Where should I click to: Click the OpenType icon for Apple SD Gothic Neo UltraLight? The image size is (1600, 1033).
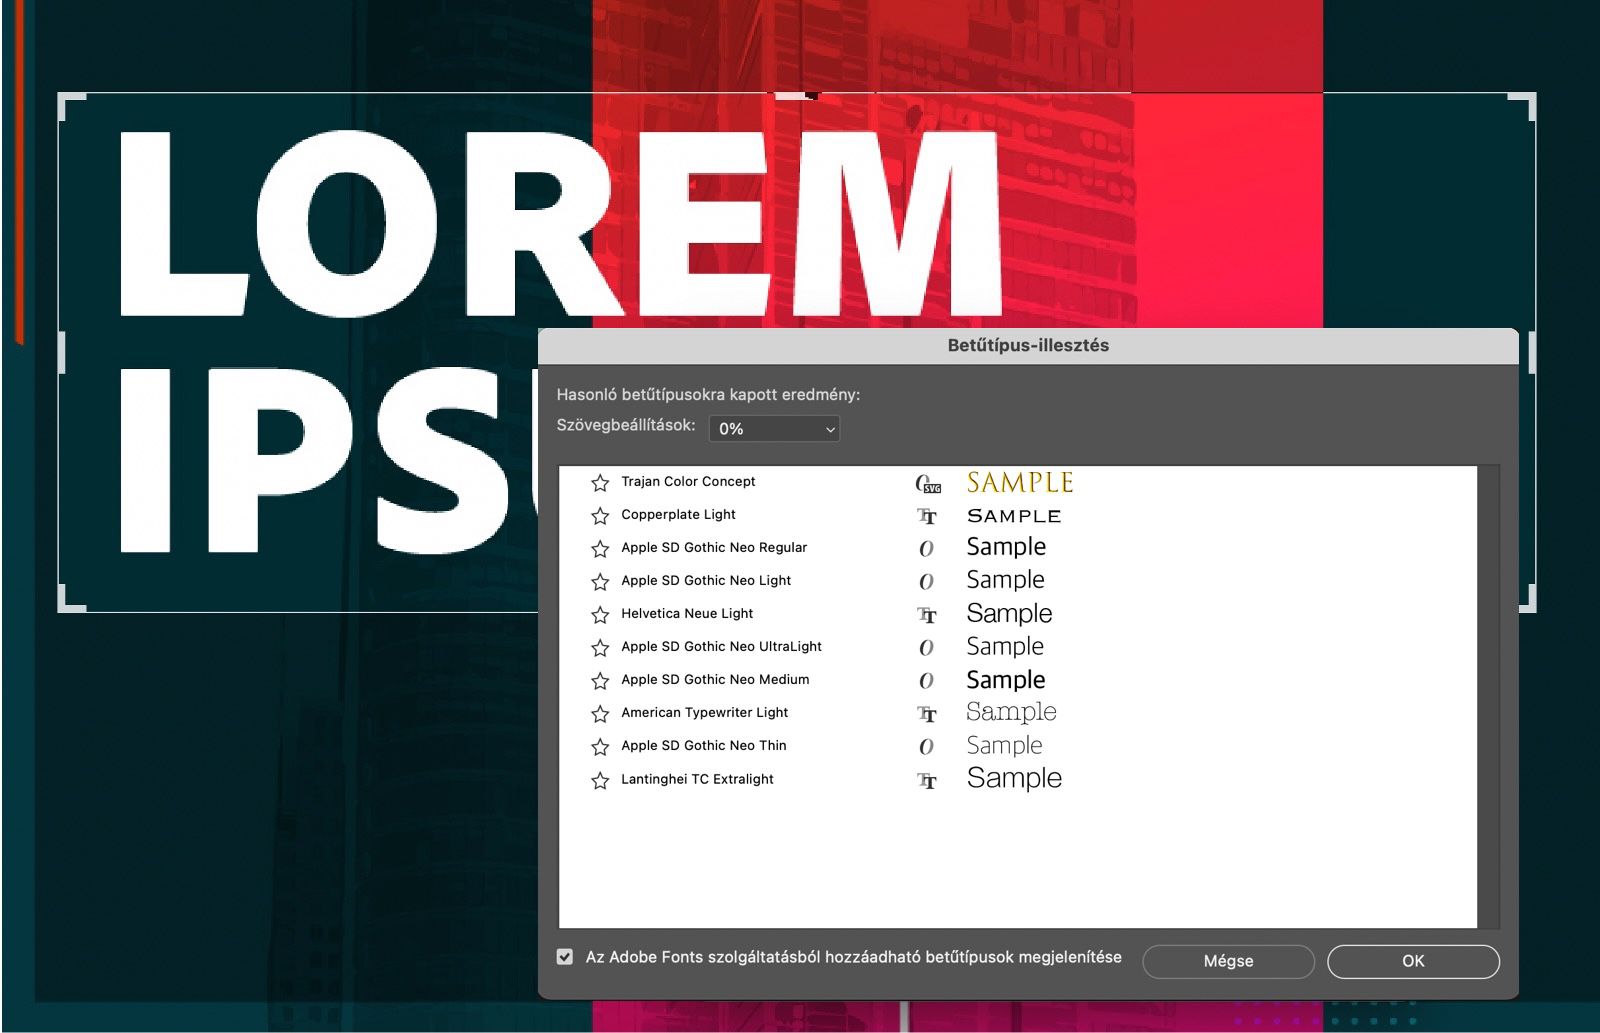coord(926,648)
